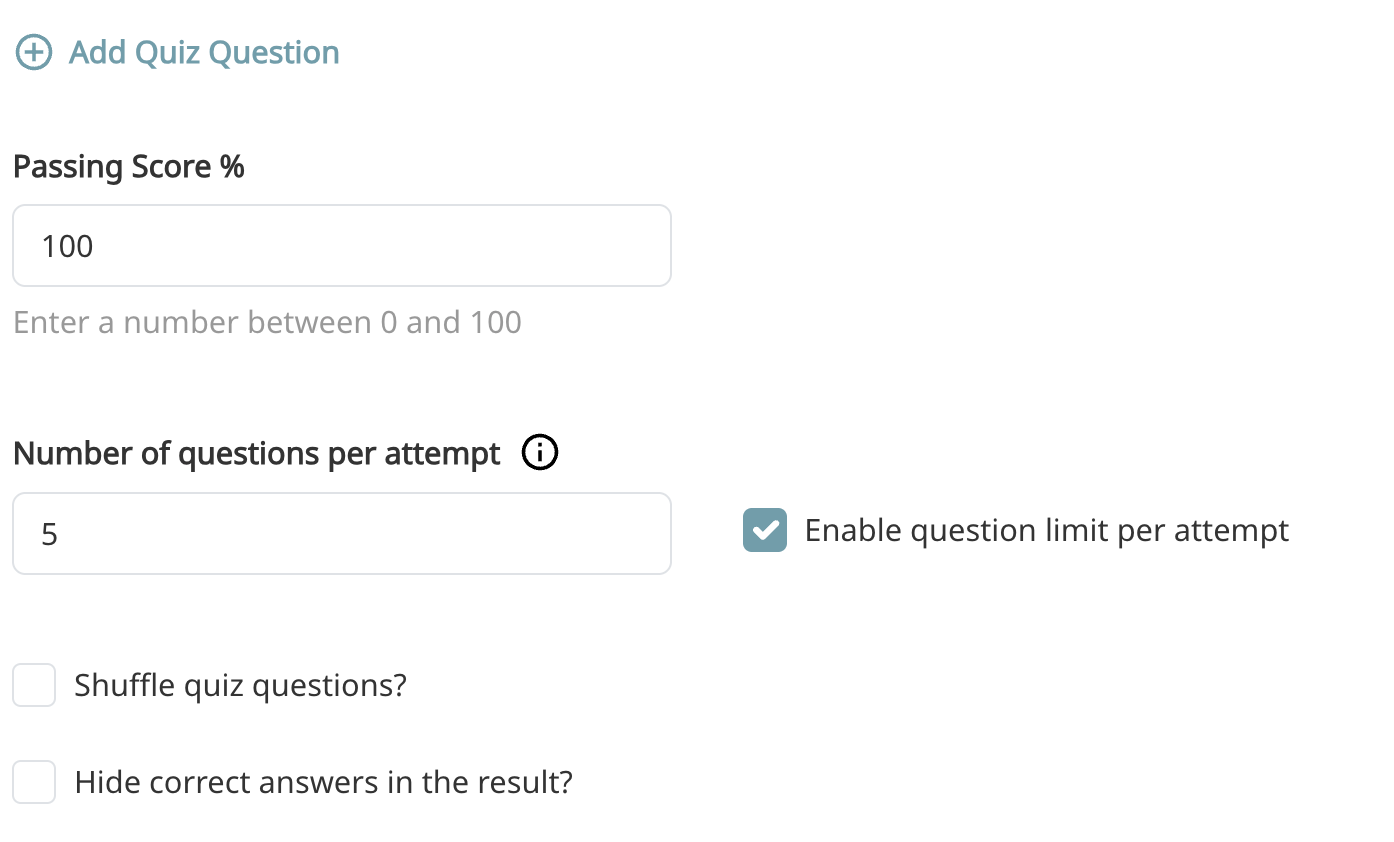Click the white checkmark in the teal checkbox
This screenshot has width=1394, height=842.
click(765, 530)
